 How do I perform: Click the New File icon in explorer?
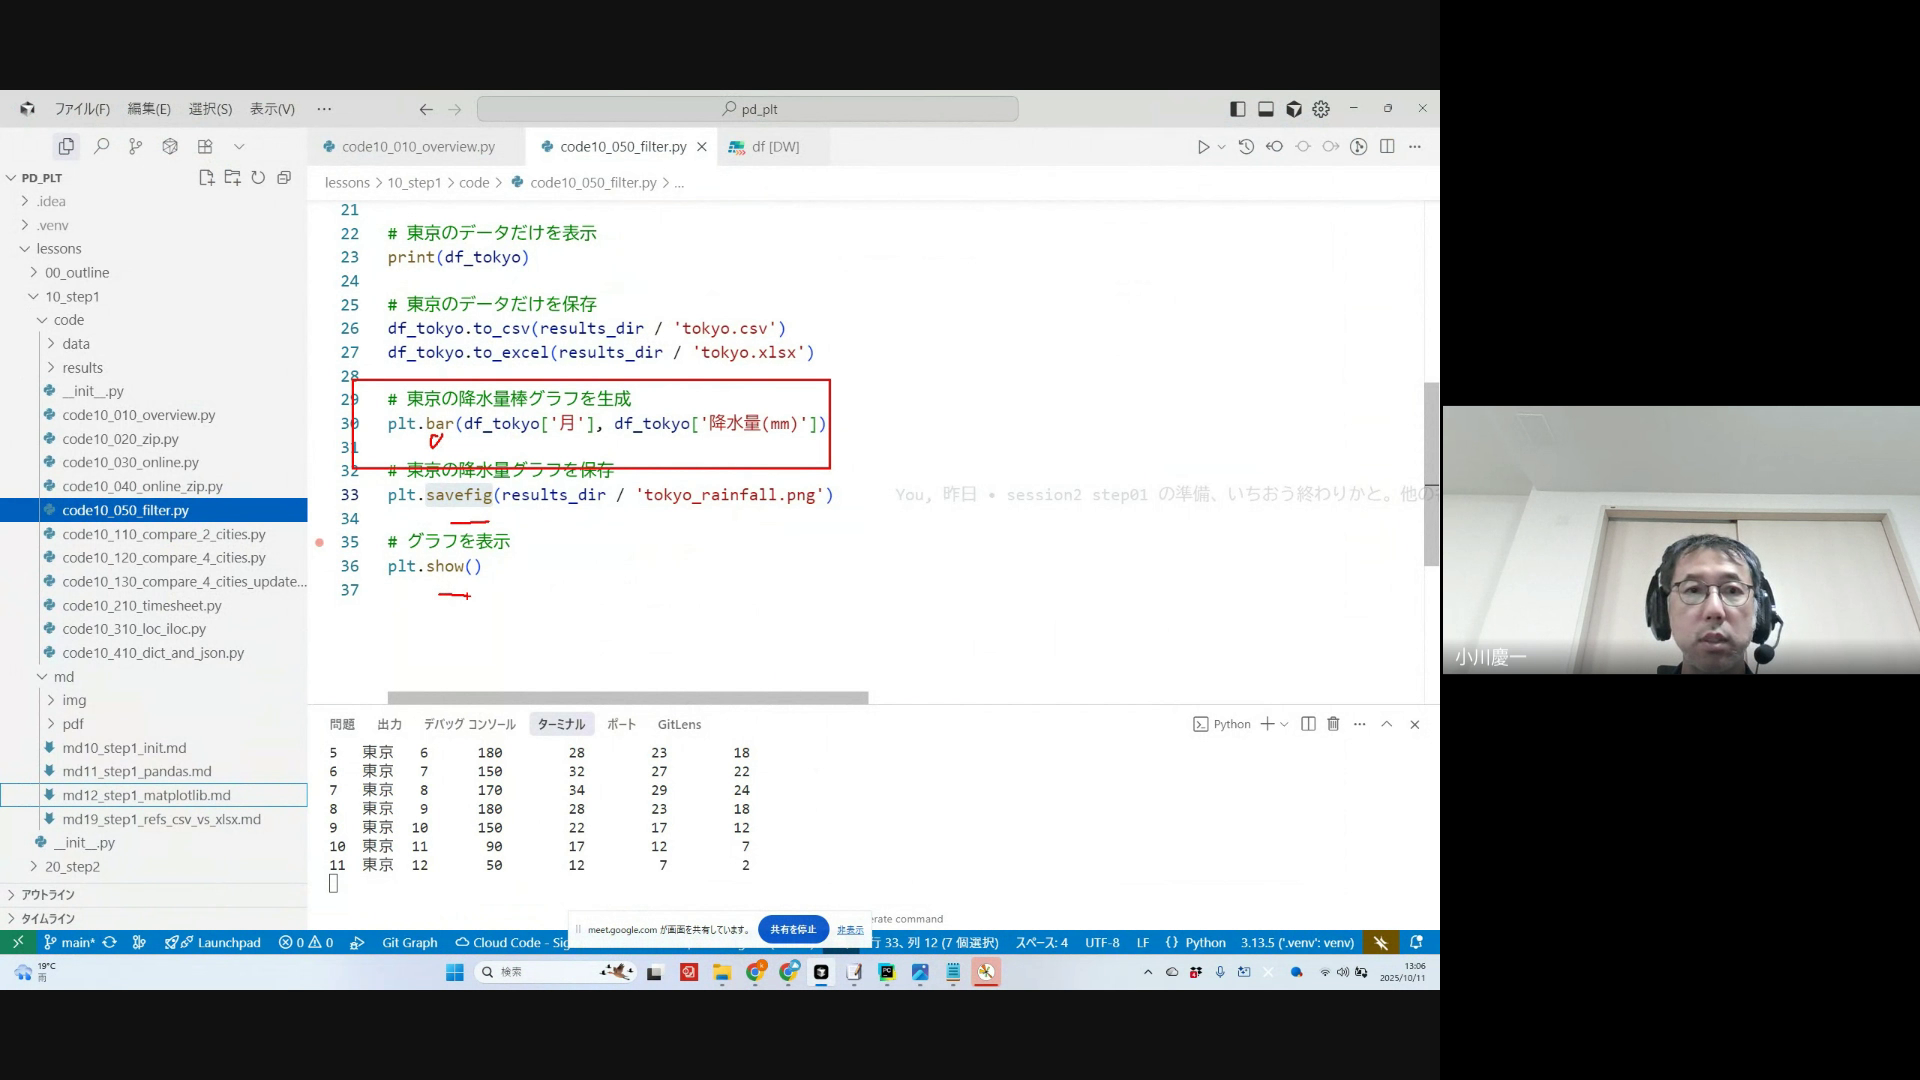(x=206, y=178)
